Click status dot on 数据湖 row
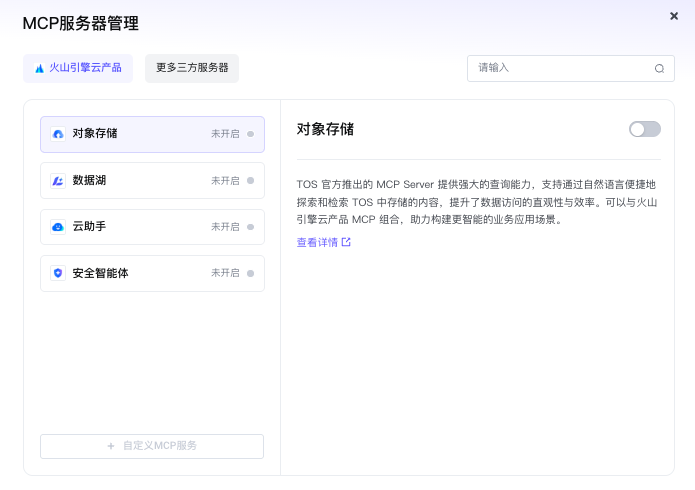 [x=250, y=180]
